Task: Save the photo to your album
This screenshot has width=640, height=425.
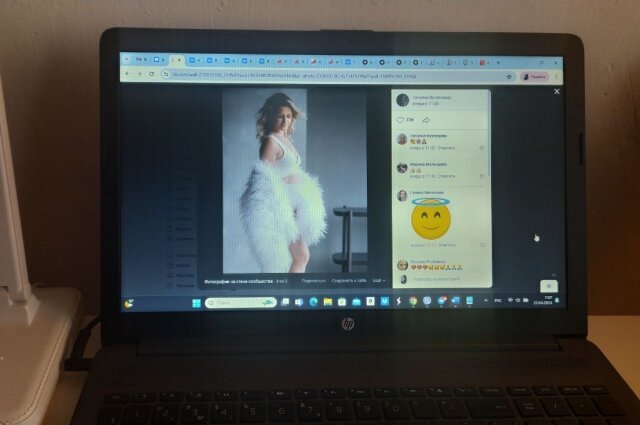Action: 349,280
